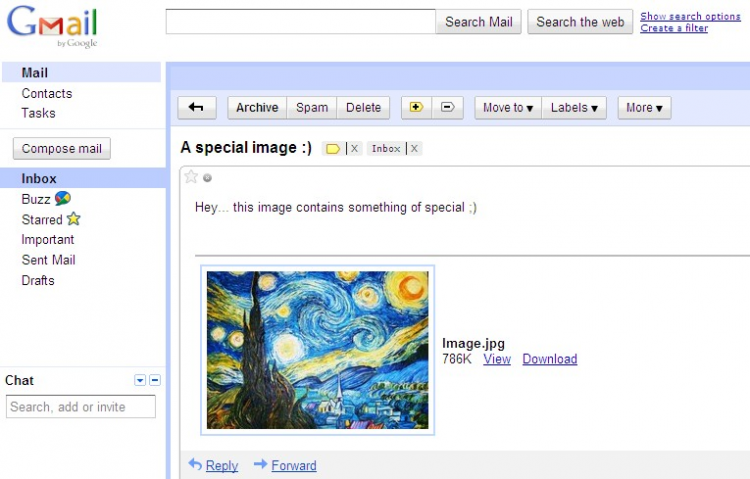This screenshot has width=750, height=479.
Task: Open the Important folder
Action: tap(48, 240)
